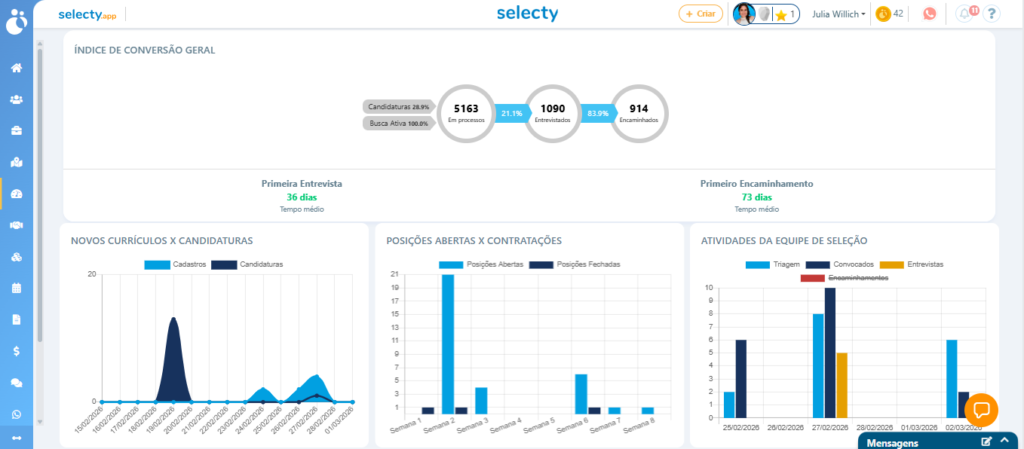Toggle the Posições Abertas legend item

tap(482, 264)
